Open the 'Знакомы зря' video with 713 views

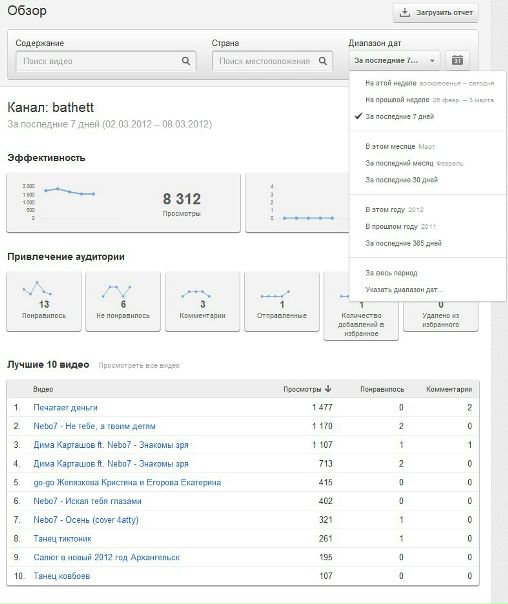point(111,463)
